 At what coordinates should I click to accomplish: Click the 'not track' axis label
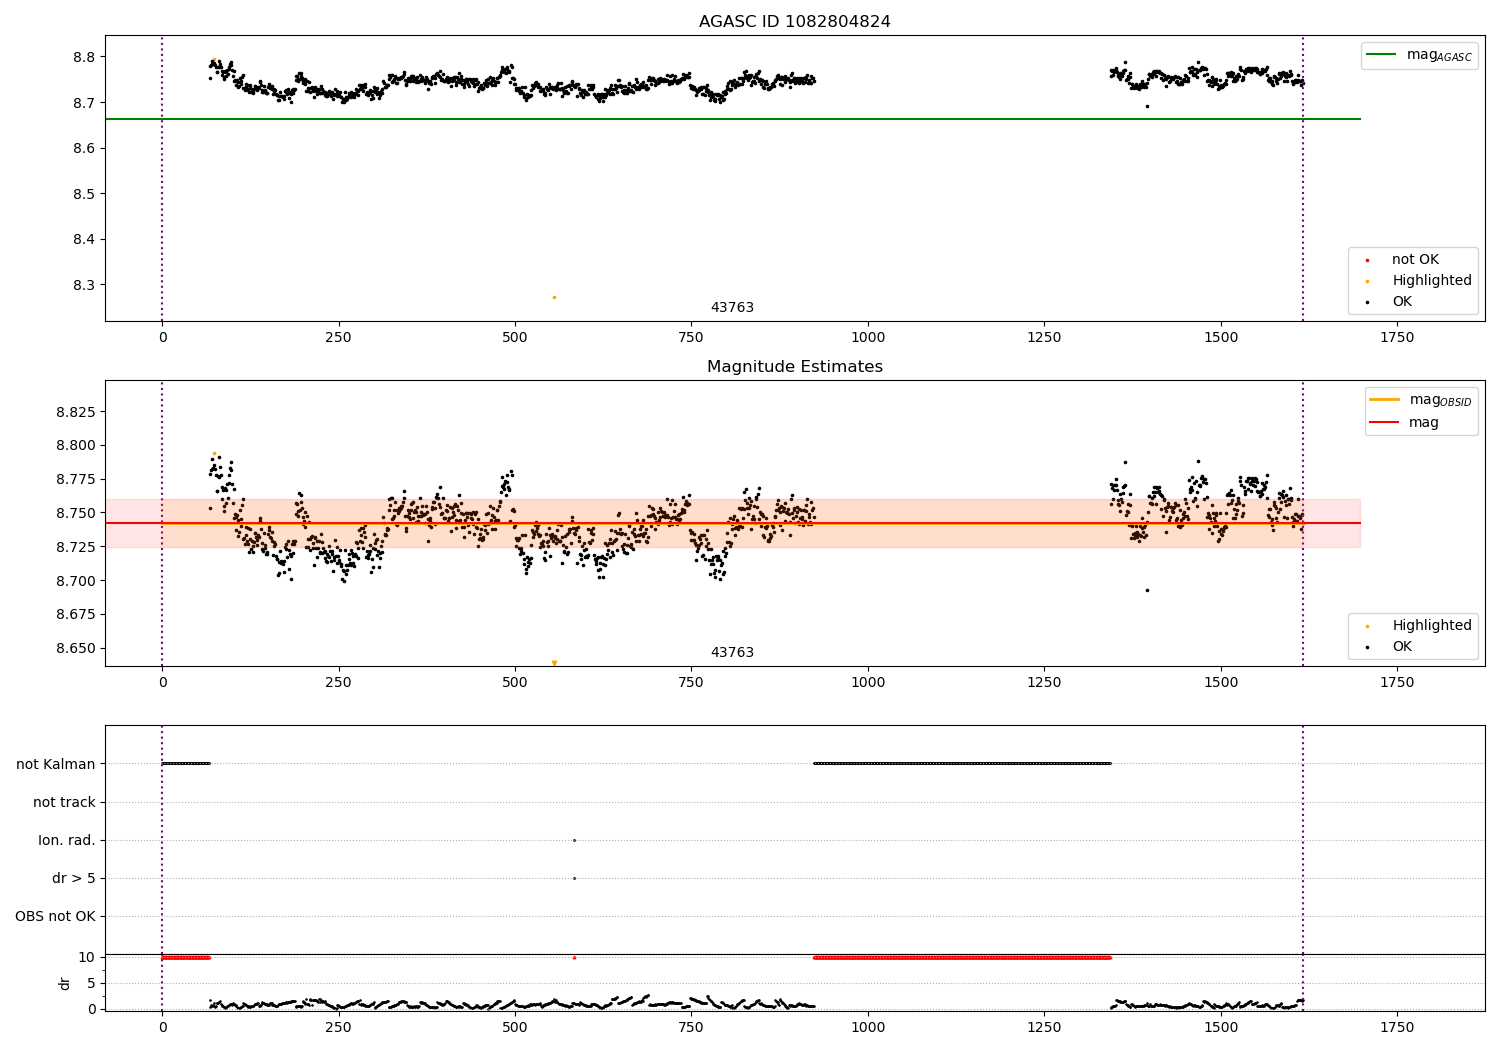[x=64, y=802]
